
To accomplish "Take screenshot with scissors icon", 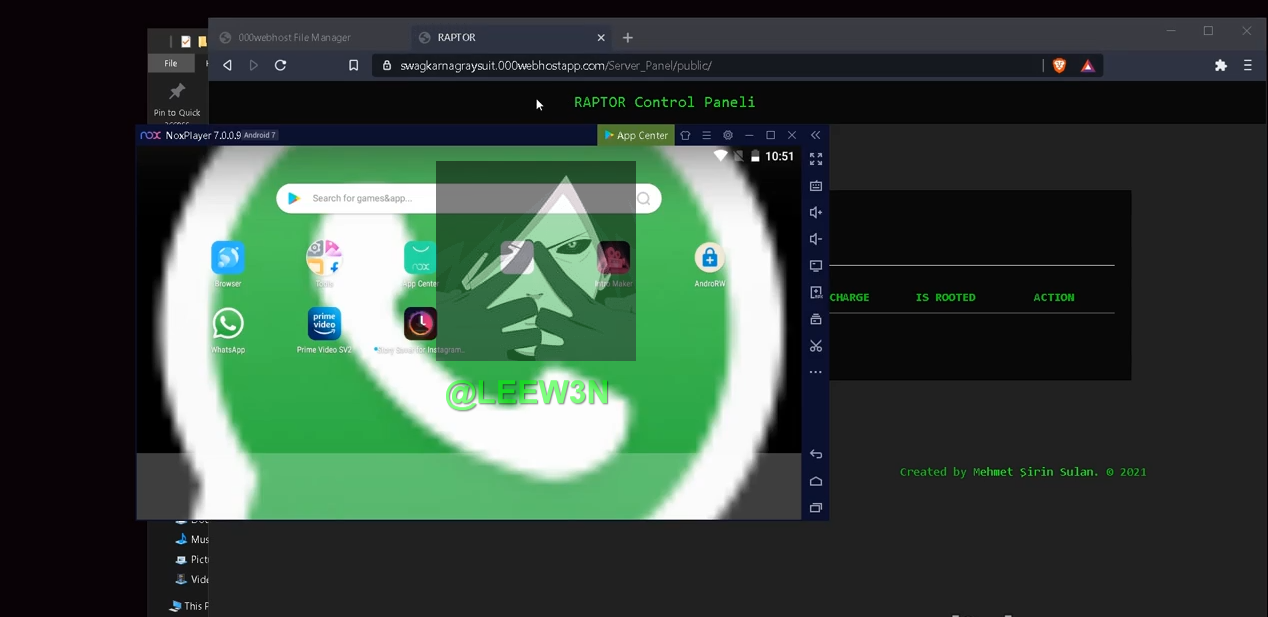I will pos(816,346).
